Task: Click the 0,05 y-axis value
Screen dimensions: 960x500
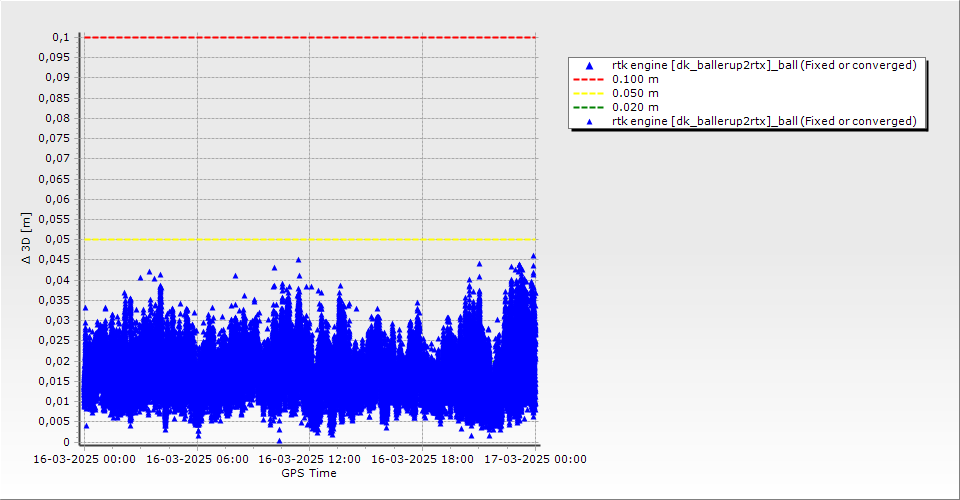Action: pyautogui.click(x=58, y=239)
